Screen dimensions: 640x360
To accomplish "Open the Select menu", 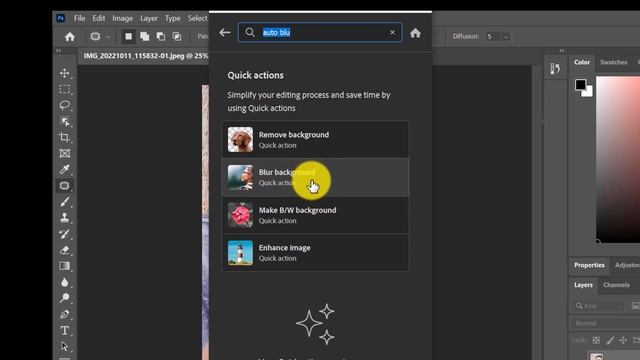I will coord(198,18).
